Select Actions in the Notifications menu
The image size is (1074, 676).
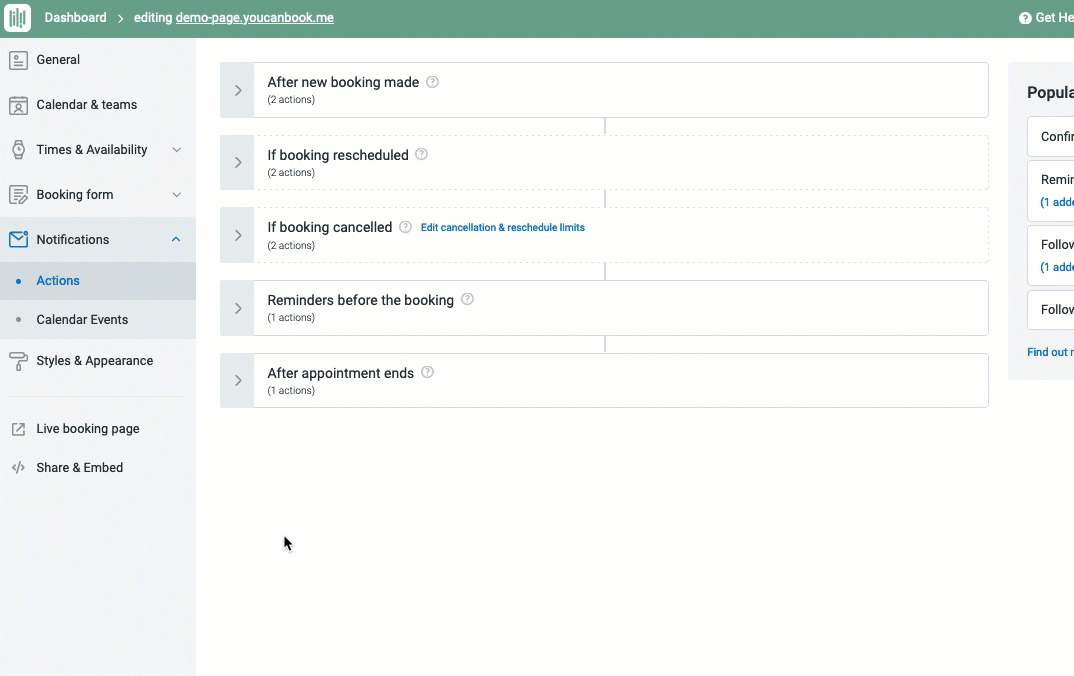(57, 280)
